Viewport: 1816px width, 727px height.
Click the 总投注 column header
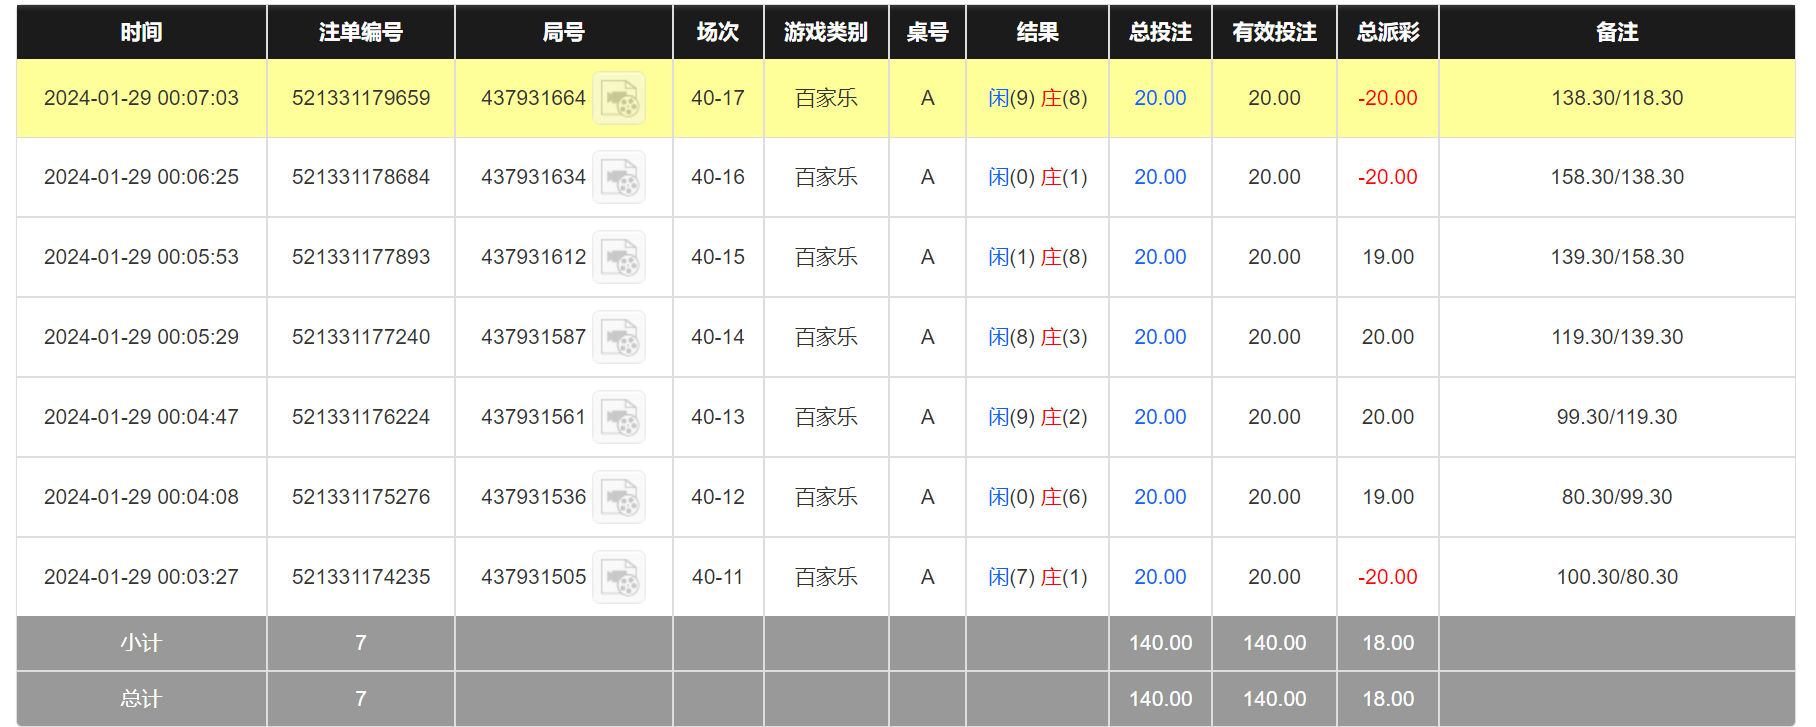[x=1160, y=32]
